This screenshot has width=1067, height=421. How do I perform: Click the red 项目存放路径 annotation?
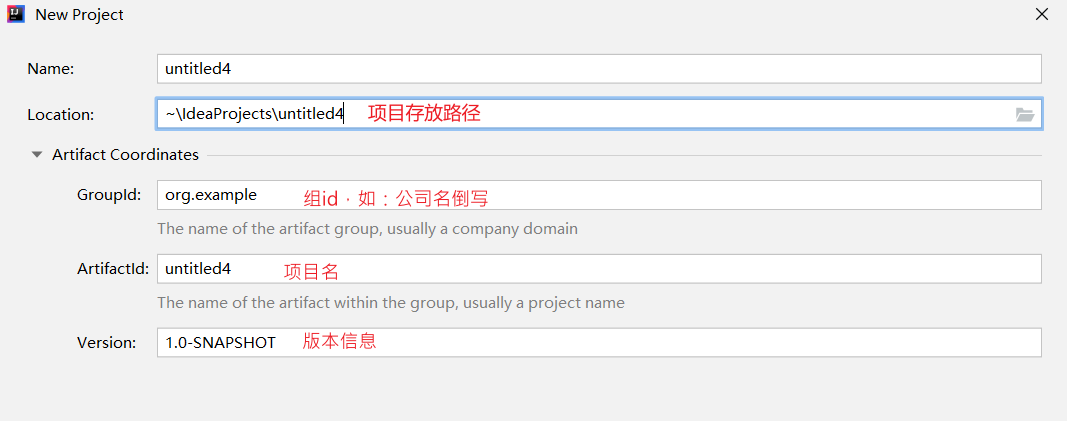click(424, 113)
